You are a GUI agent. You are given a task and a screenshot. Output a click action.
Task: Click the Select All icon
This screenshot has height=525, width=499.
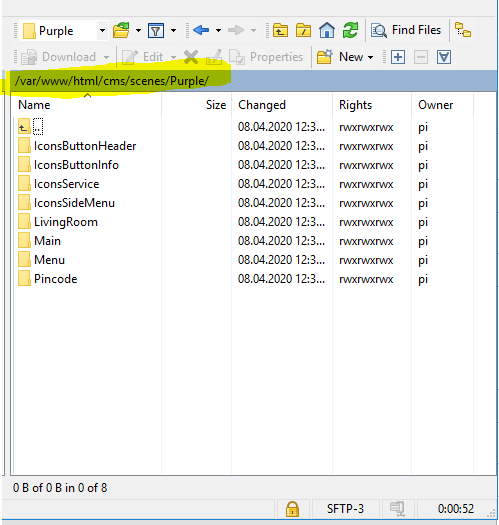pyautogui.click(x=444, y=57)
